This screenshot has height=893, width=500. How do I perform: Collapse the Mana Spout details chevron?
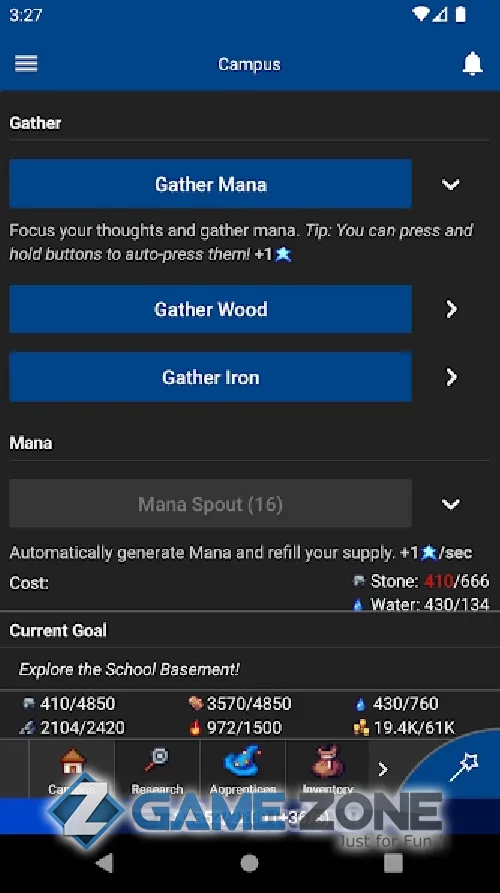450,504
